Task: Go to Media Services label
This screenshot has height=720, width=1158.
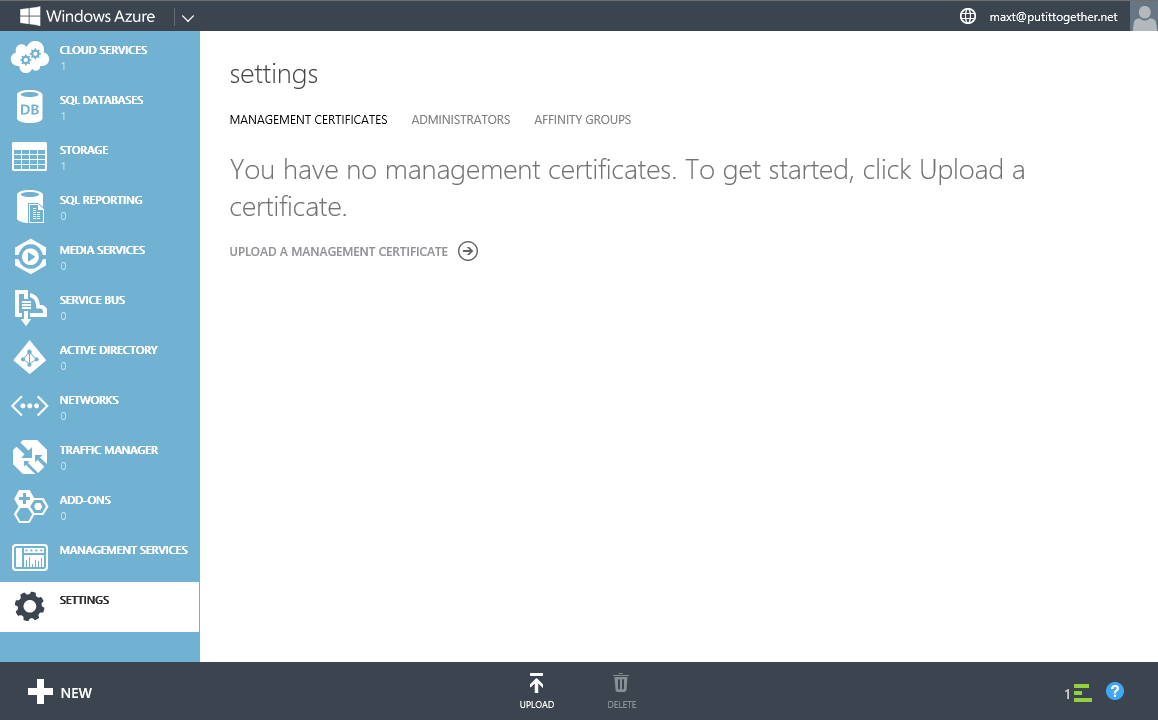Action: (x=102, y=250)
